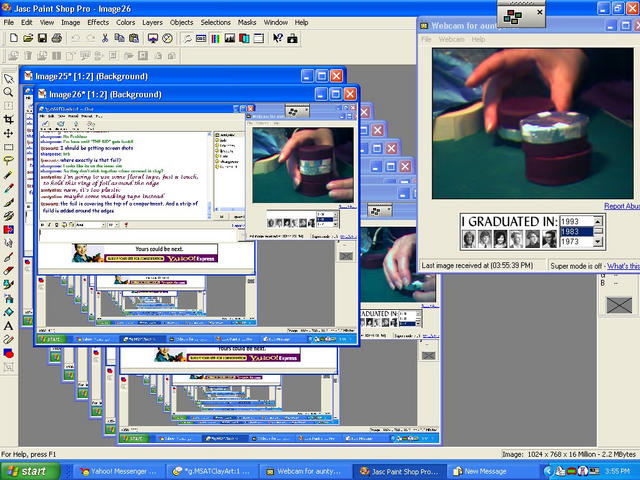The image size is (640, 480).
Task: Click graduation year list down arrow
Action: [x=598, y=242]
